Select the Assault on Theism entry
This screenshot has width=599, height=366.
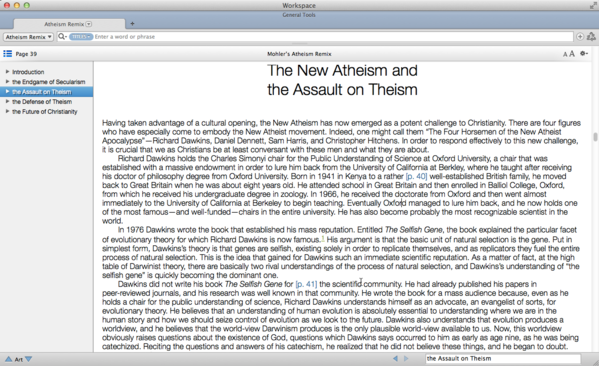click(42, 92)
